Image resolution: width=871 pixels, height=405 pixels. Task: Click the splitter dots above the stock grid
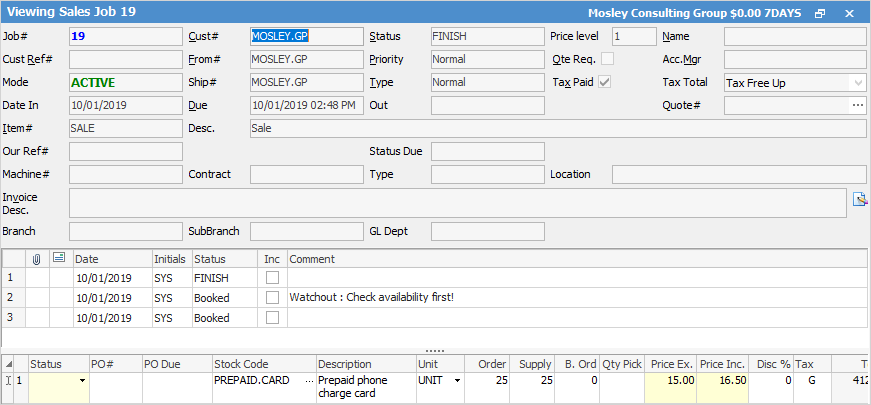pyautogui.click(x=435, y=350)
